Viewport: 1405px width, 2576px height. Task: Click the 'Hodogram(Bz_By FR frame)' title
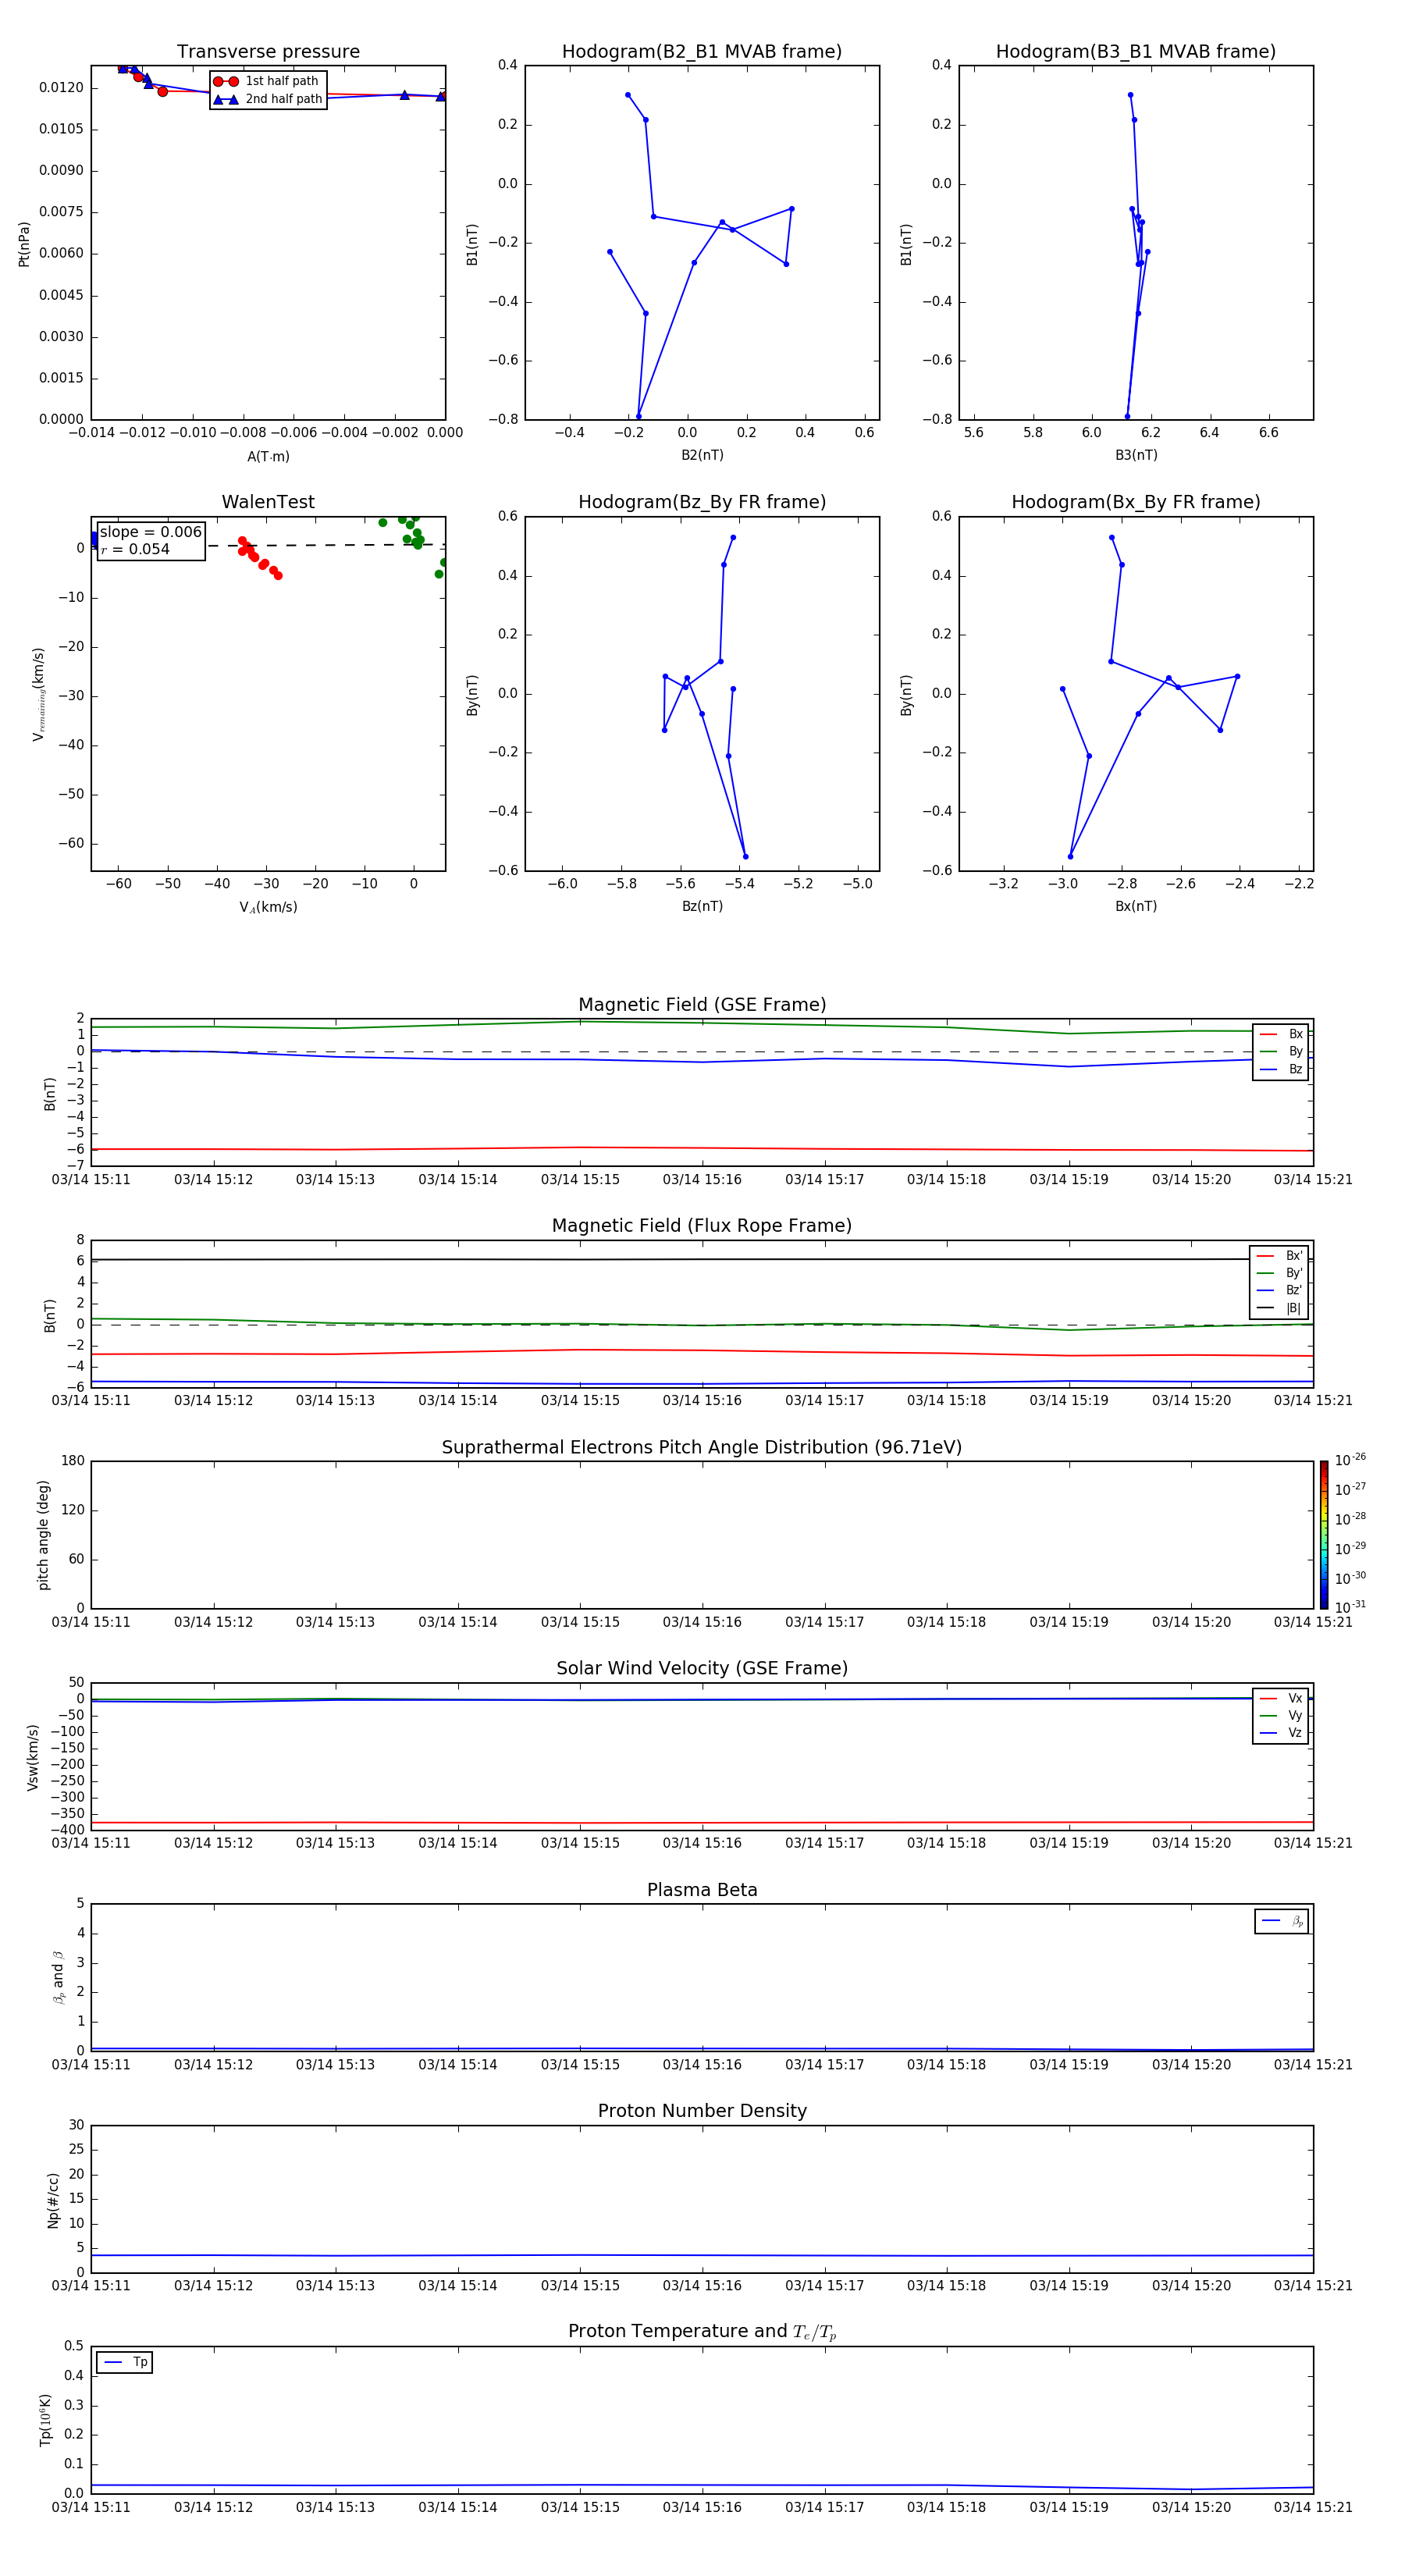tap(702, 502)
